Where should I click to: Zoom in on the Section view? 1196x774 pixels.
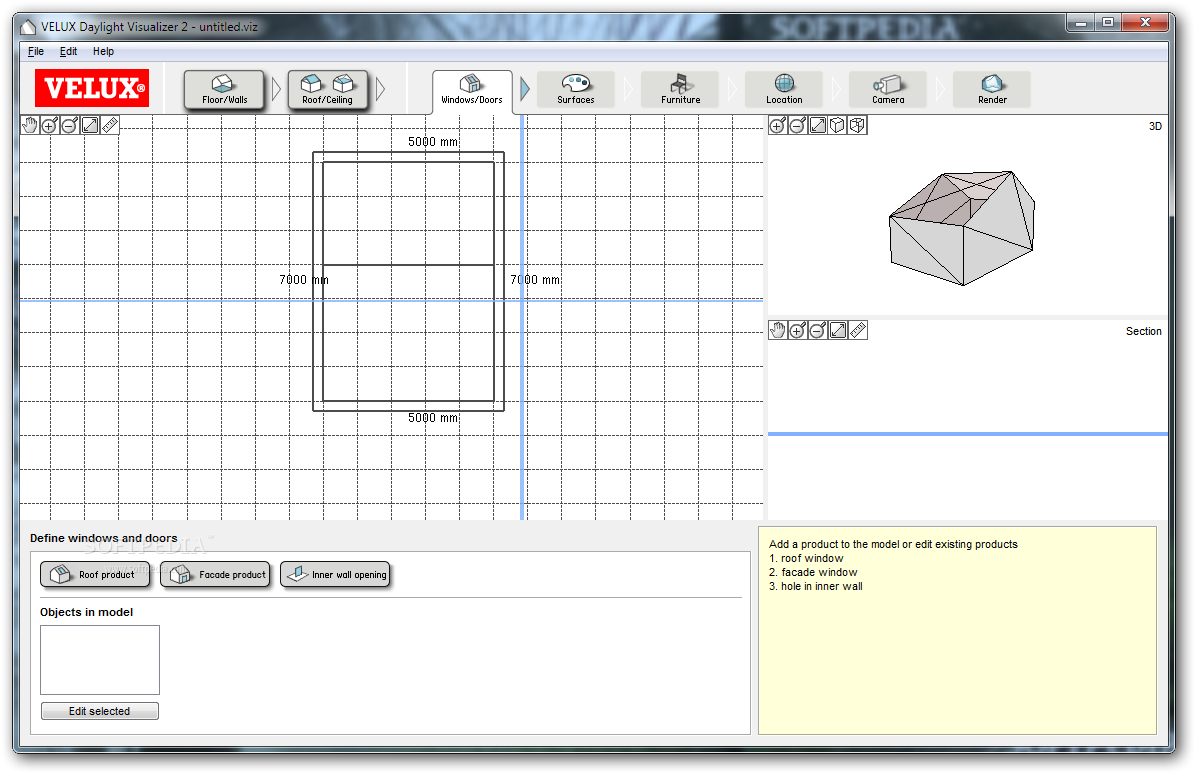pos(797,330)
